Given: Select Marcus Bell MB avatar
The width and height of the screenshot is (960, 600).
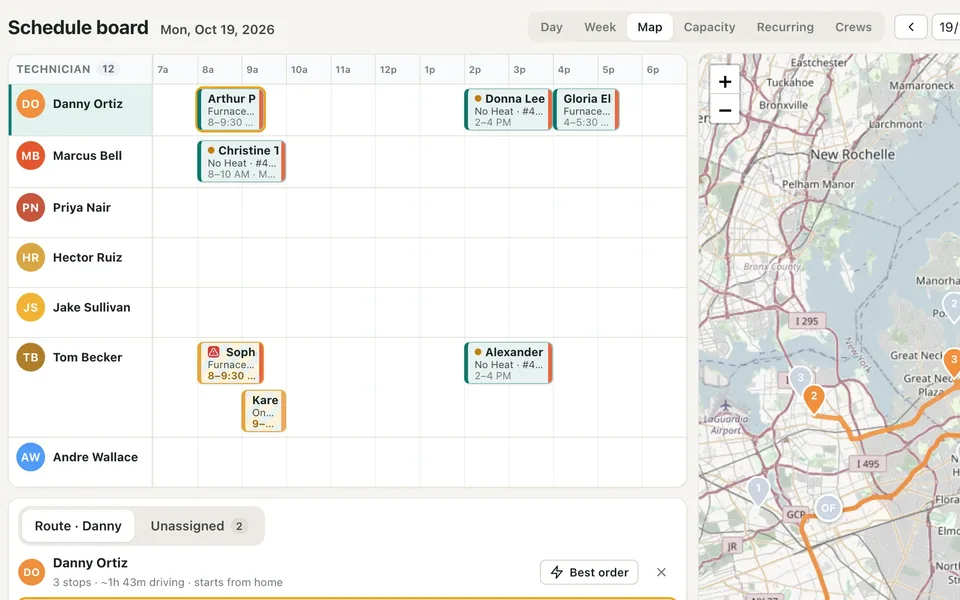Looking at the screenshot, I should pyautogui.click(x=31, y=156).
